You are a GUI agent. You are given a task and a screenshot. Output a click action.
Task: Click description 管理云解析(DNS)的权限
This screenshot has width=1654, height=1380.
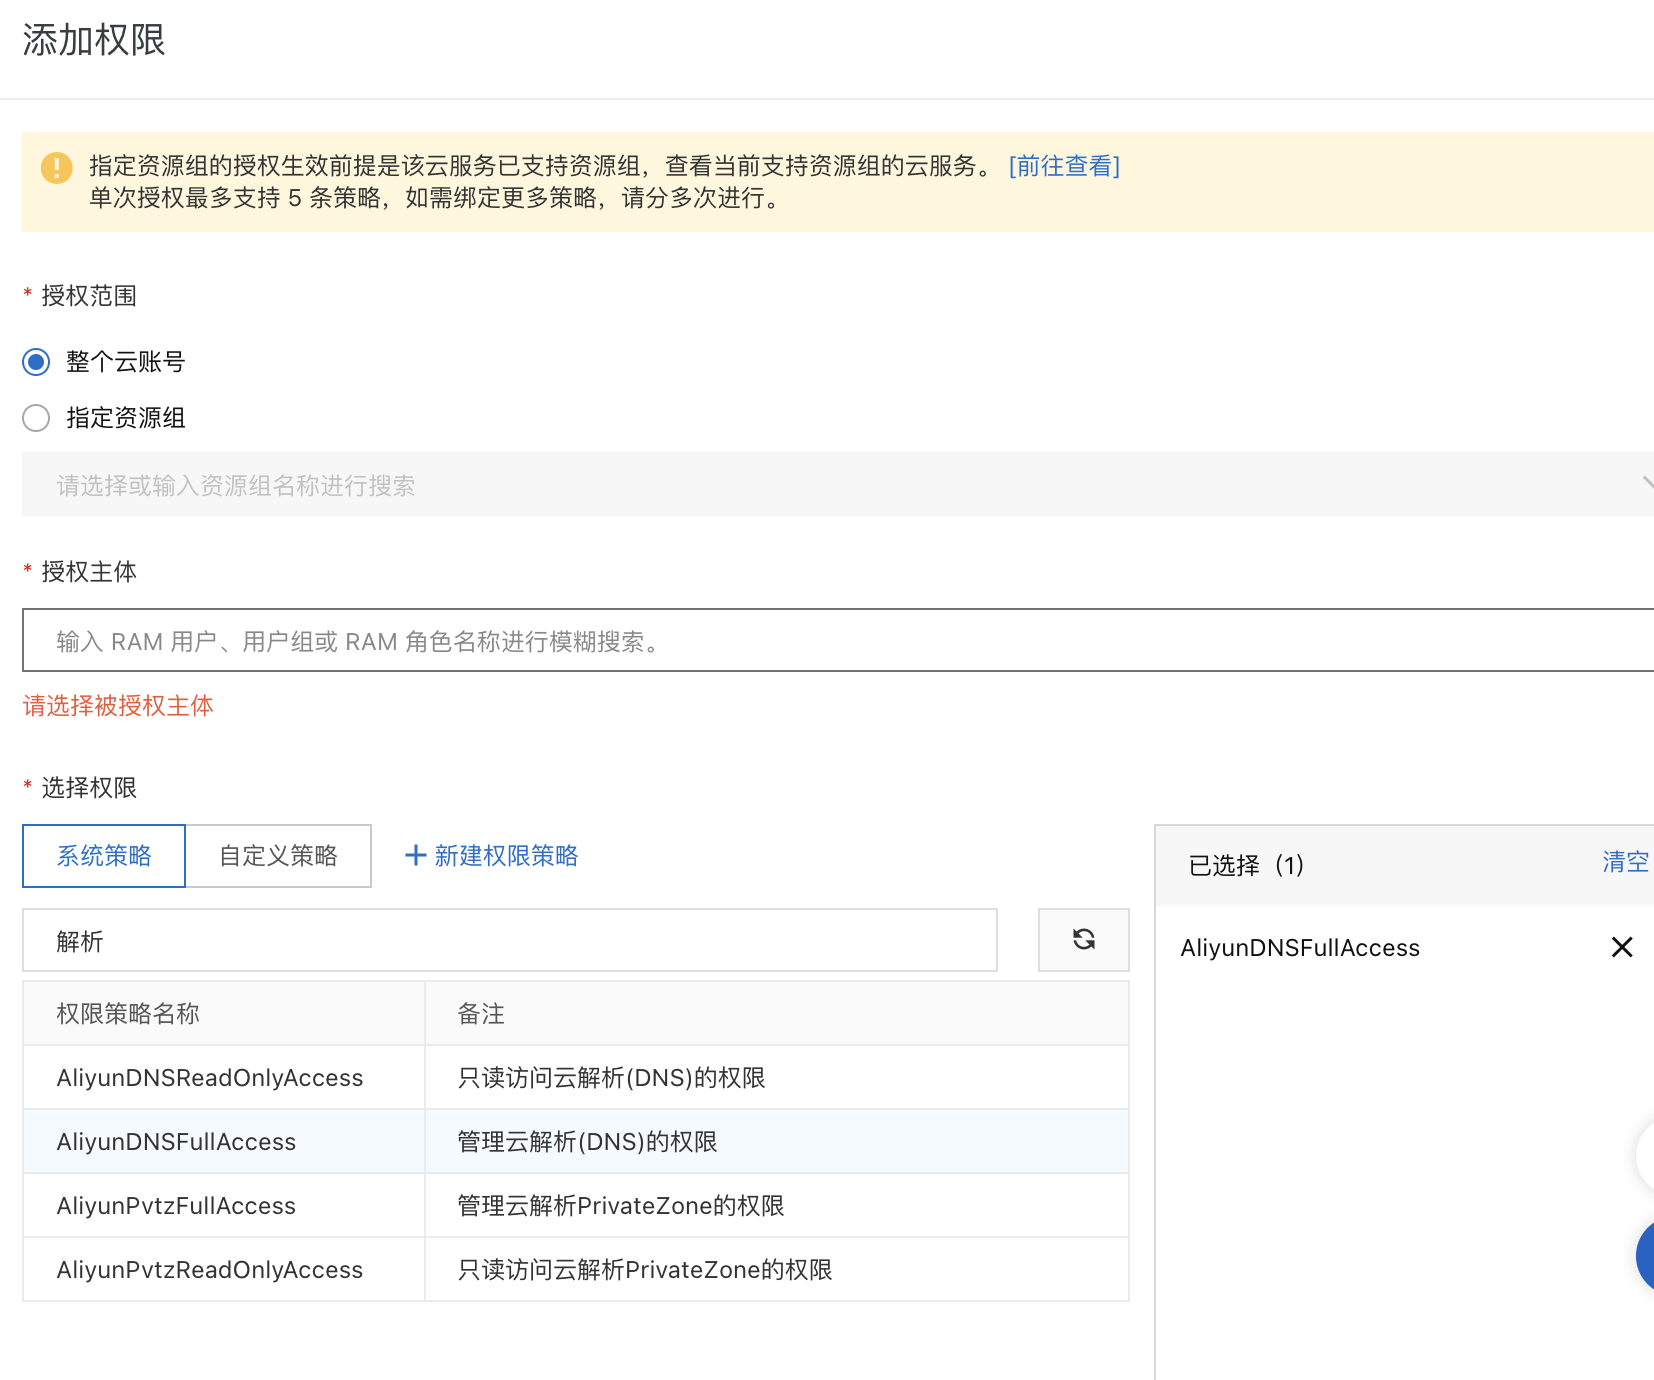coord(587,1142)
